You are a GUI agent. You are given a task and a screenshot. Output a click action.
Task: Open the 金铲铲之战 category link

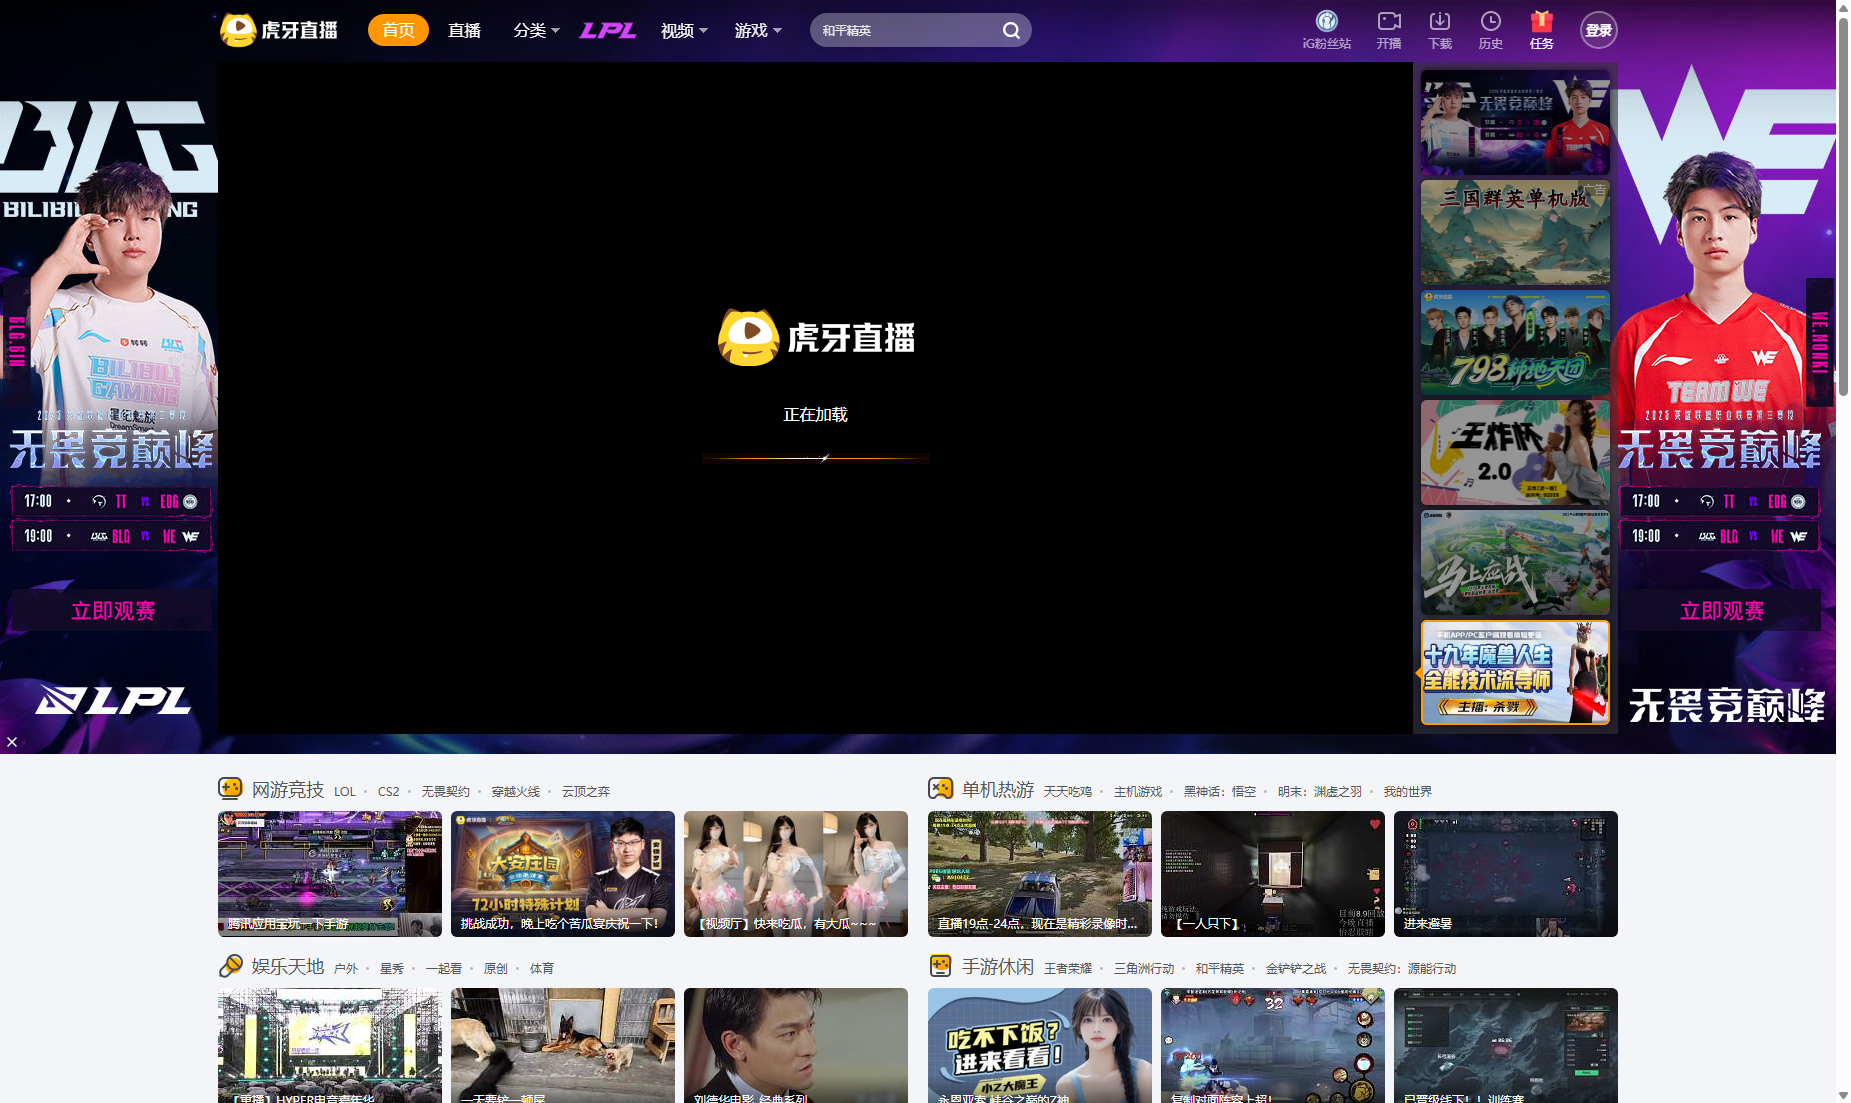click(x=1296, y=968)
